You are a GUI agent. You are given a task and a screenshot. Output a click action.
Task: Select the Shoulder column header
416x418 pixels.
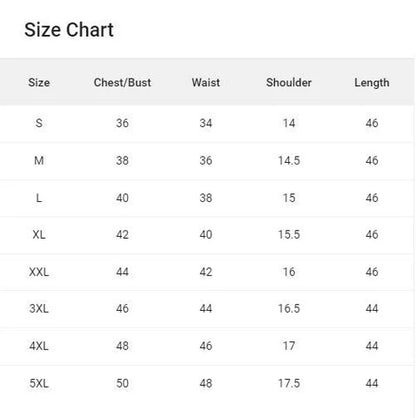pyautogui.click(x=289, y=82)
